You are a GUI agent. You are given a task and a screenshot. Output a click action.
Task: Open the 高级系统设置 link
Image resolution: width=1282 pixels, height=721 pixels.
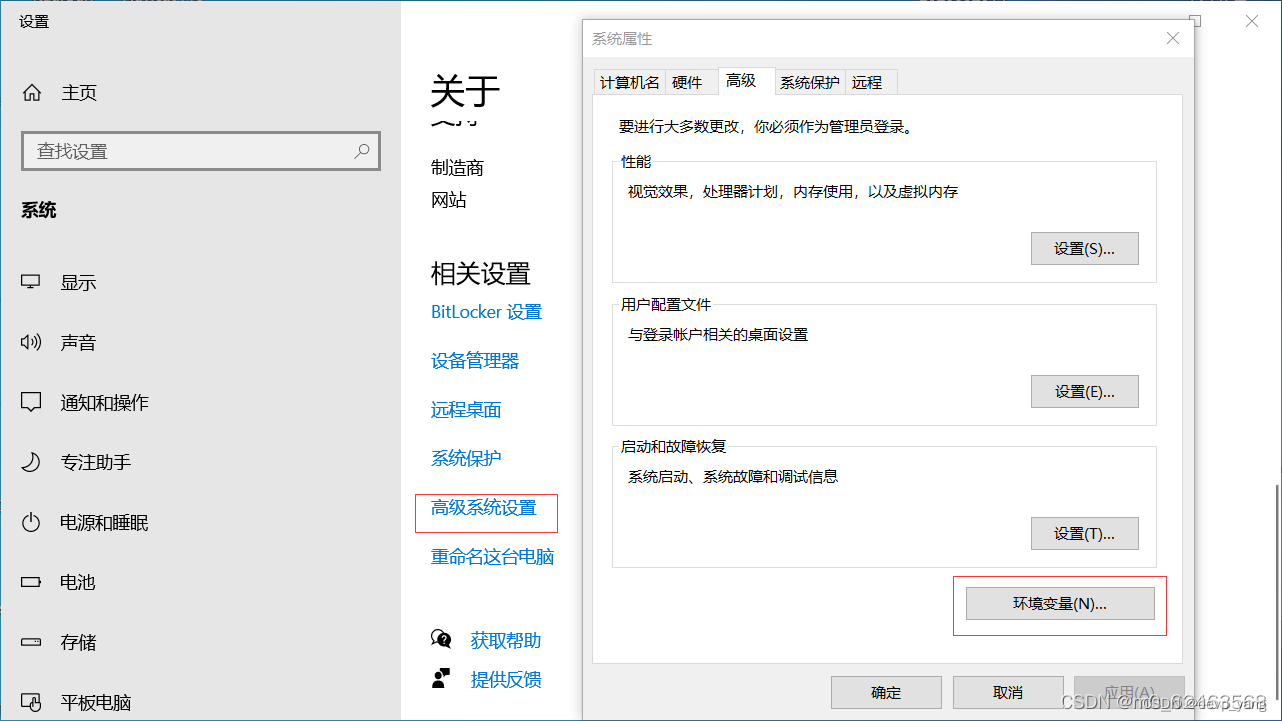pos(484,508)
